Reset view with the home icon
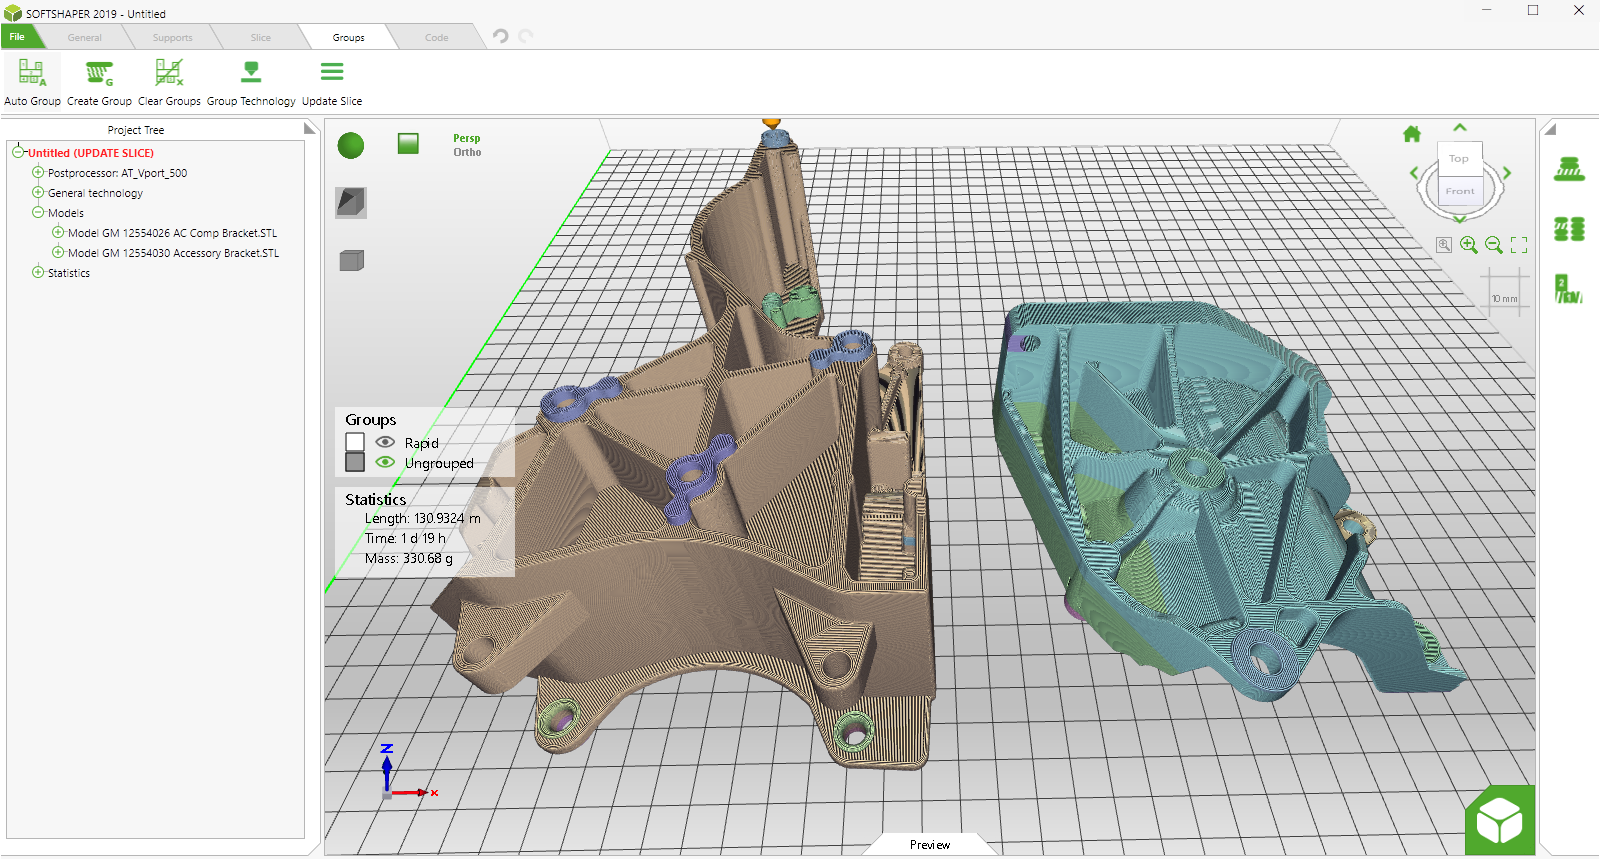The width and height of the screenshot is (1600, 860). pyautogui.click(x=1412, y=134)
